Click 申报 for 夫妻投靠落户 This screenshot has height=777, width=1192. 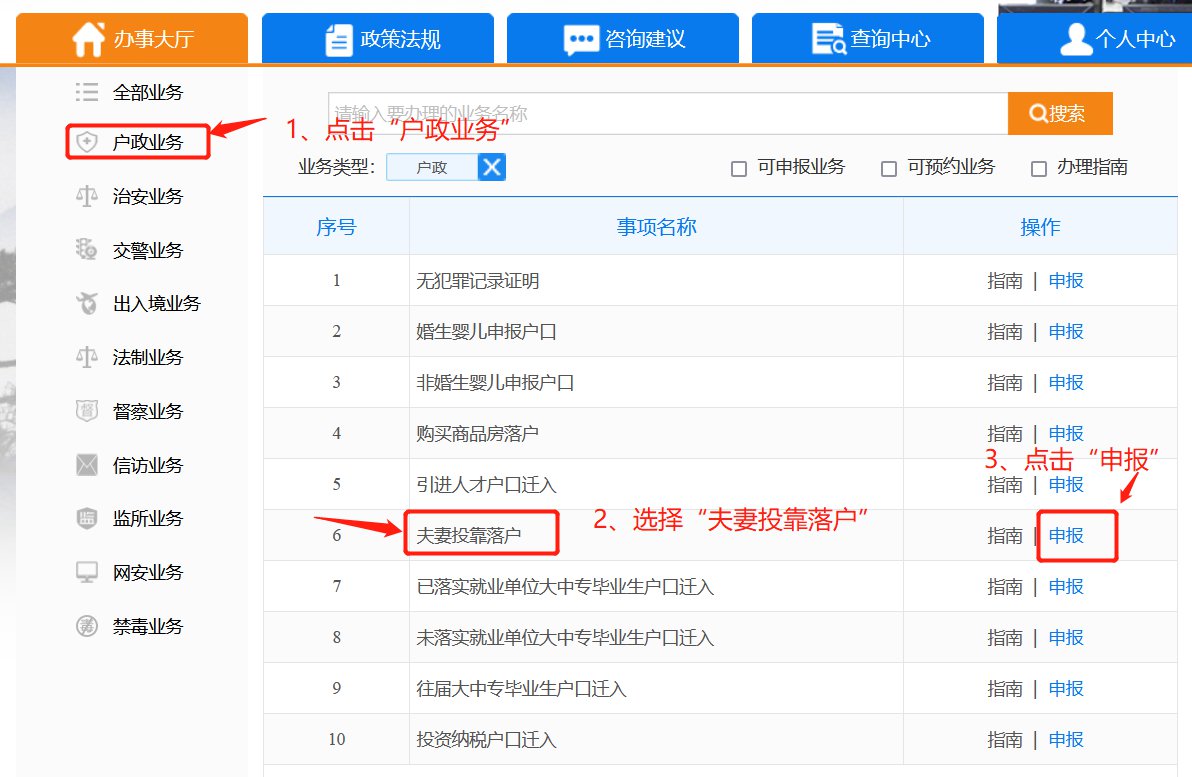(1066, 536)
